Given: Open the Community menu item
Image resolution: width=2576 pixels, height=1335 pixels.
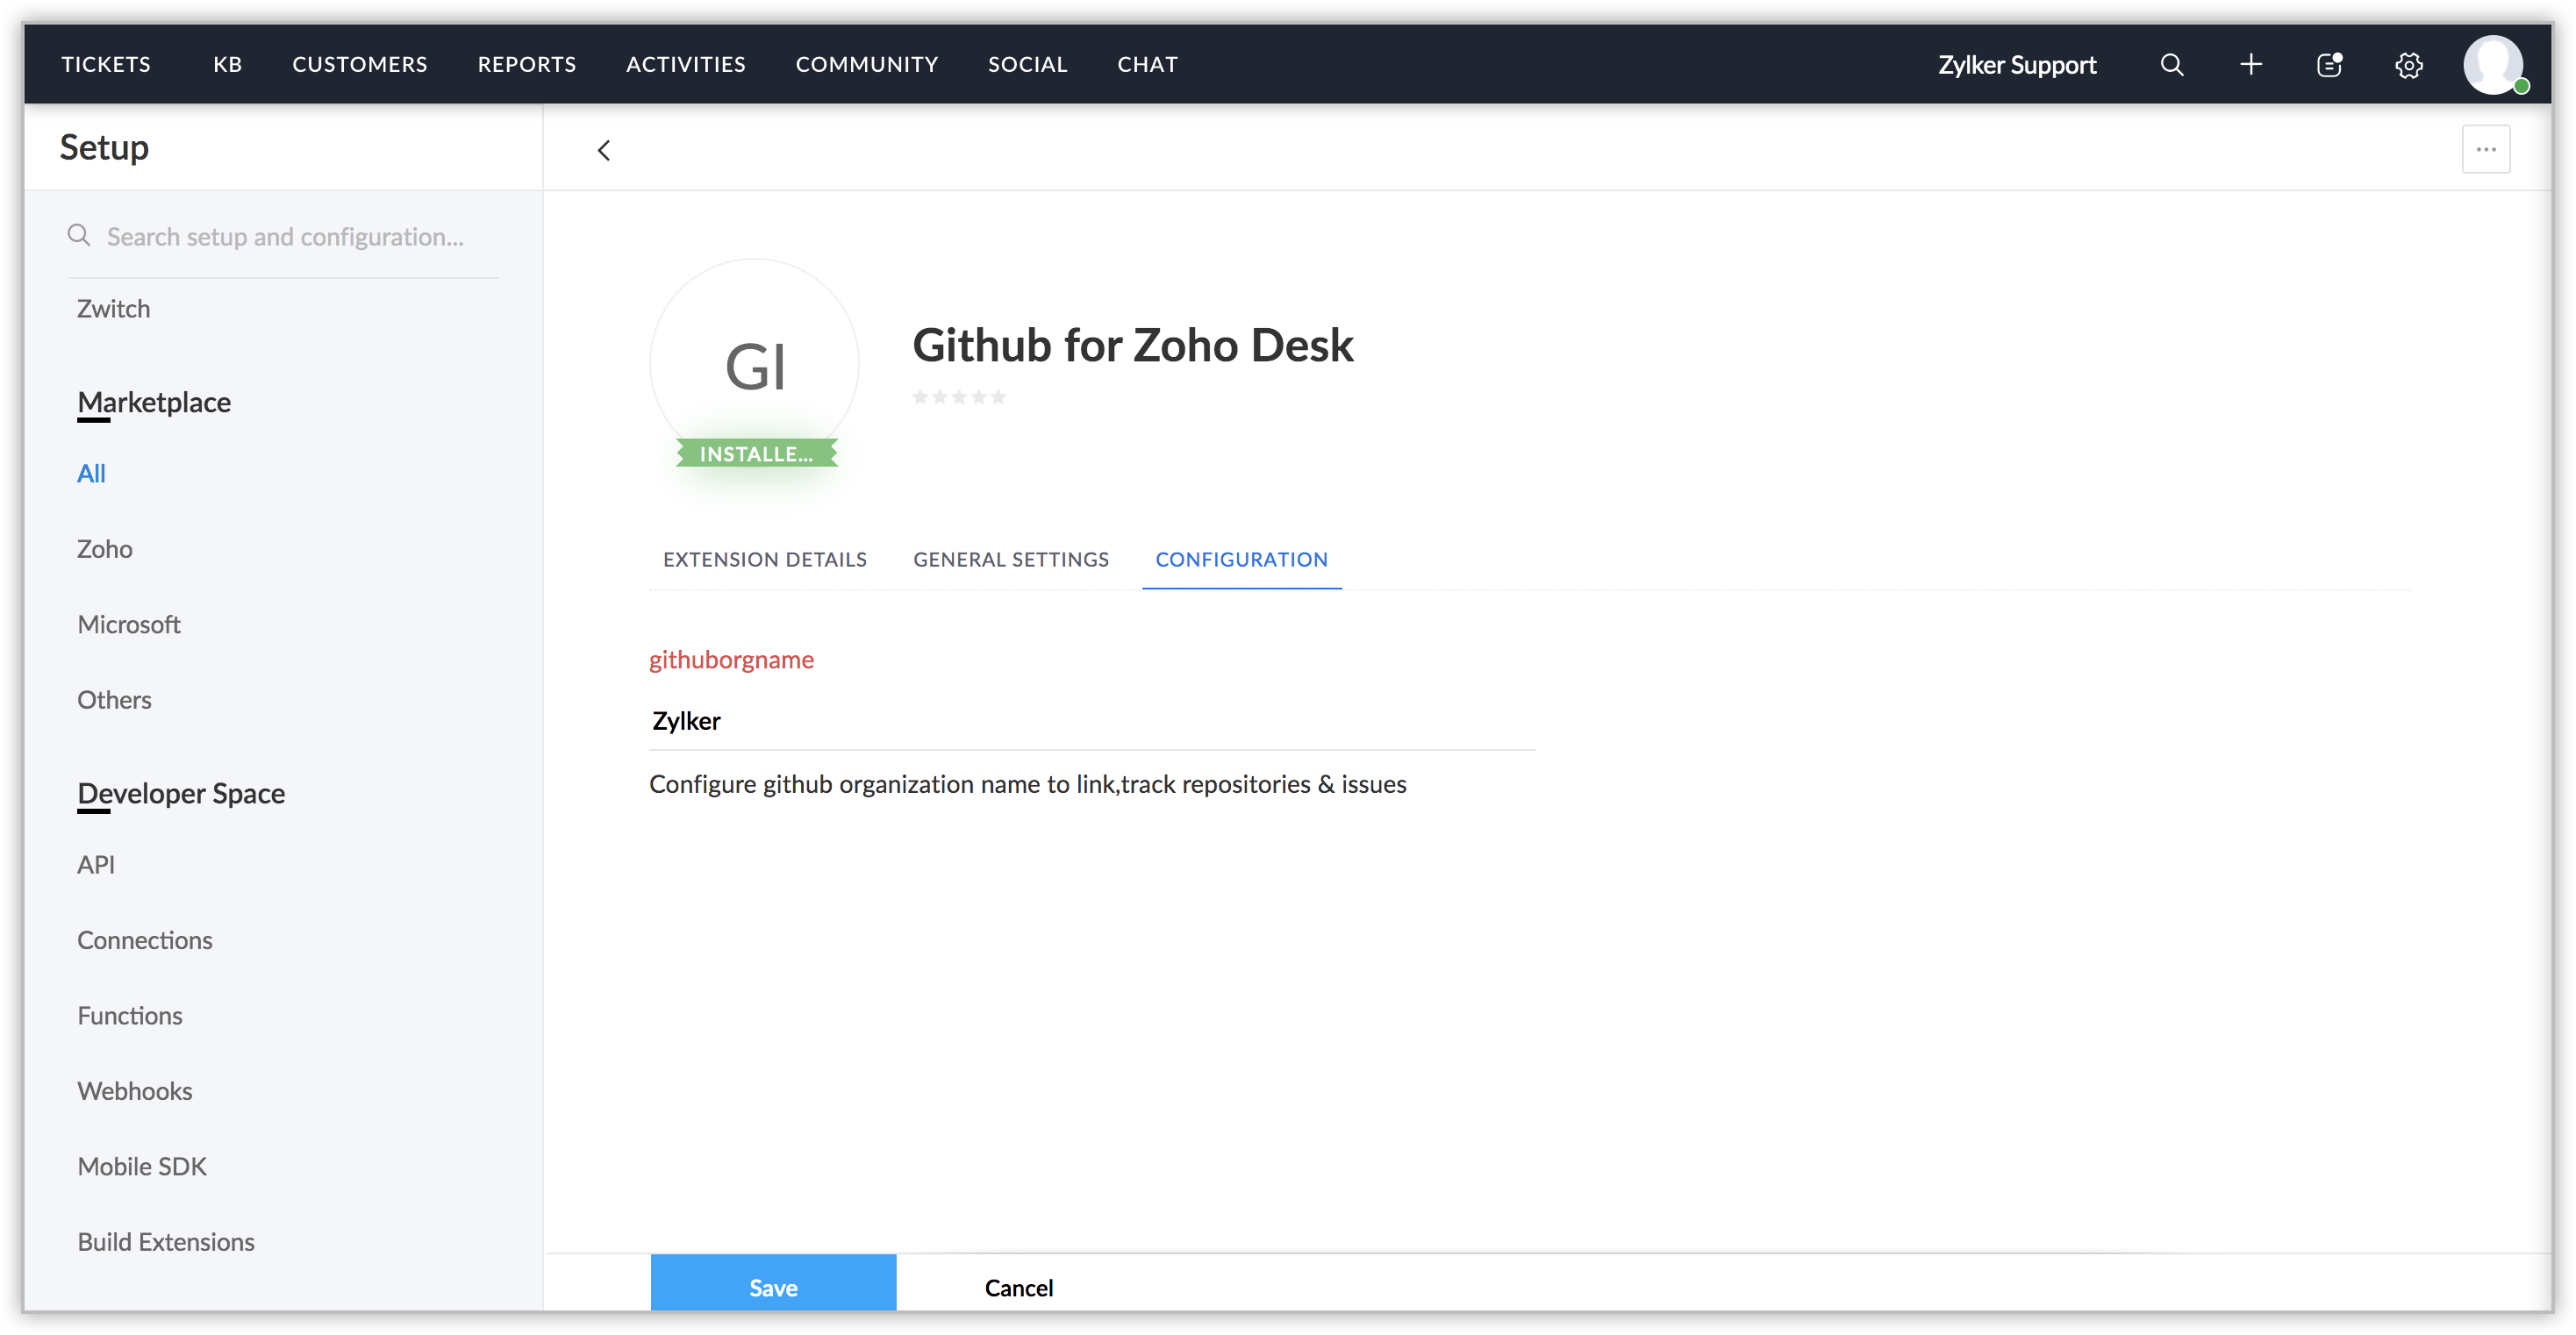Looking at the screenshot, I should (x=866, y=65).
